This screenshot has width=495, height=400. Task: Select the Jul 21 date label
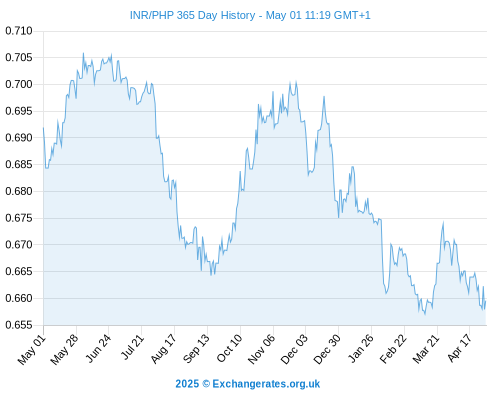(x=132, y=348)
